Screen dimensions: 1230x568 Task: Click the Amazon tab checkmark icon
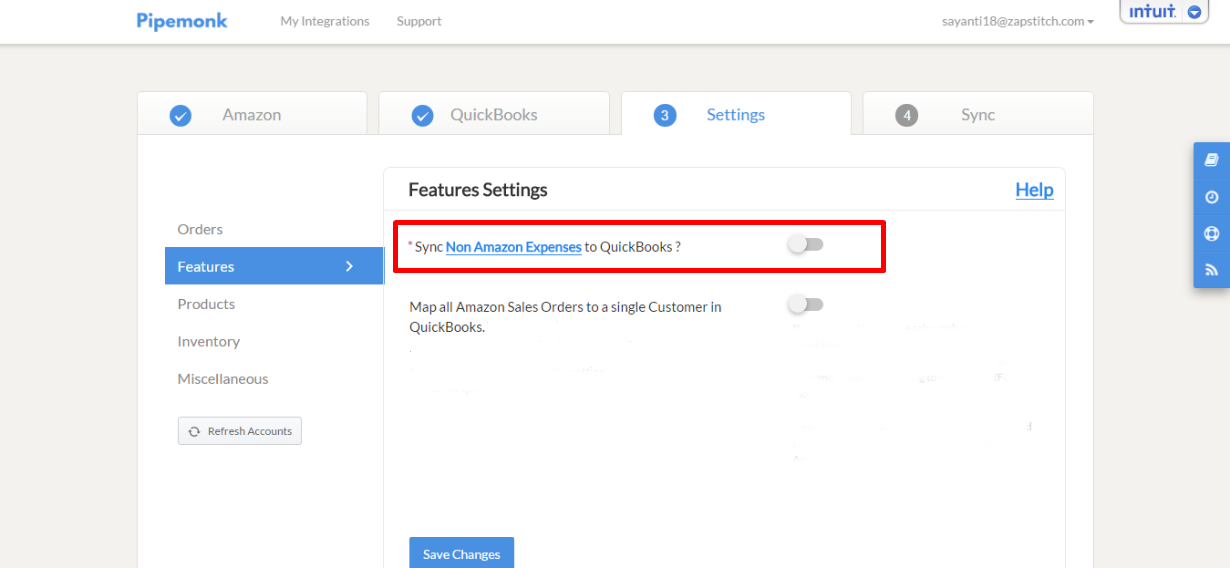pos(180,116)
